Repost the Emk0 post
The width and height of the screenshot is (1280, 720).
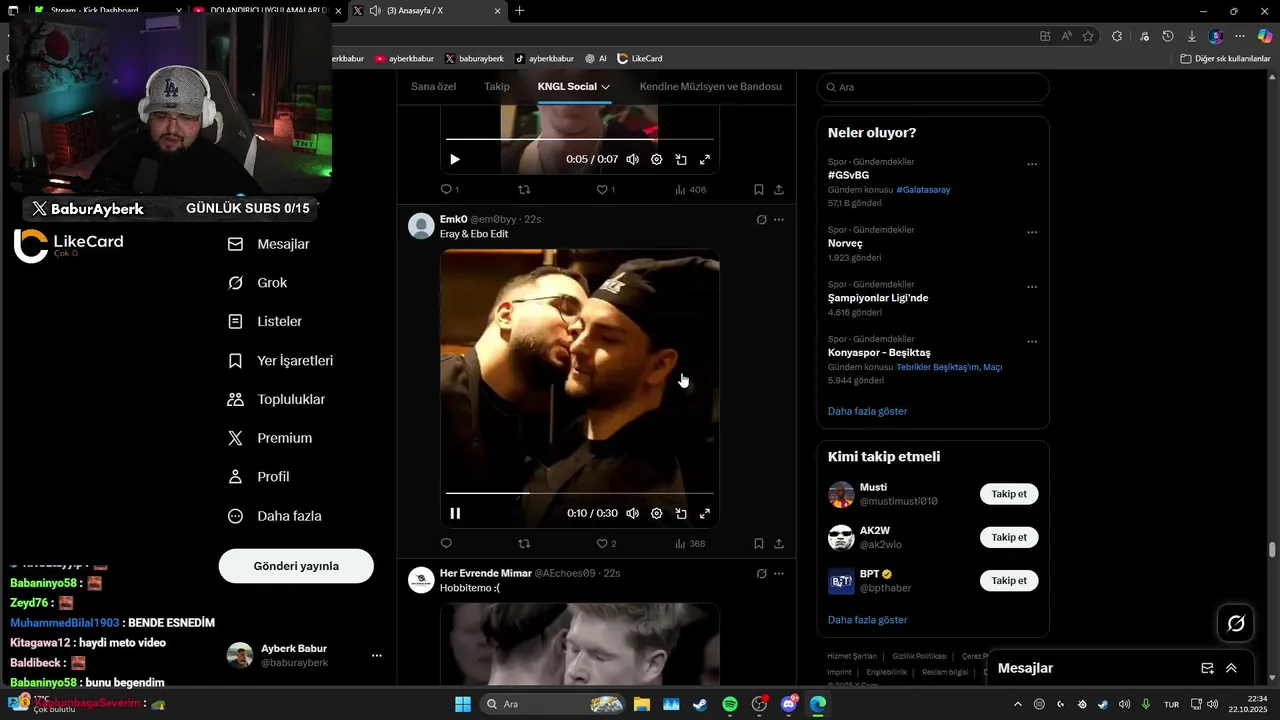[x=523, y=543]
